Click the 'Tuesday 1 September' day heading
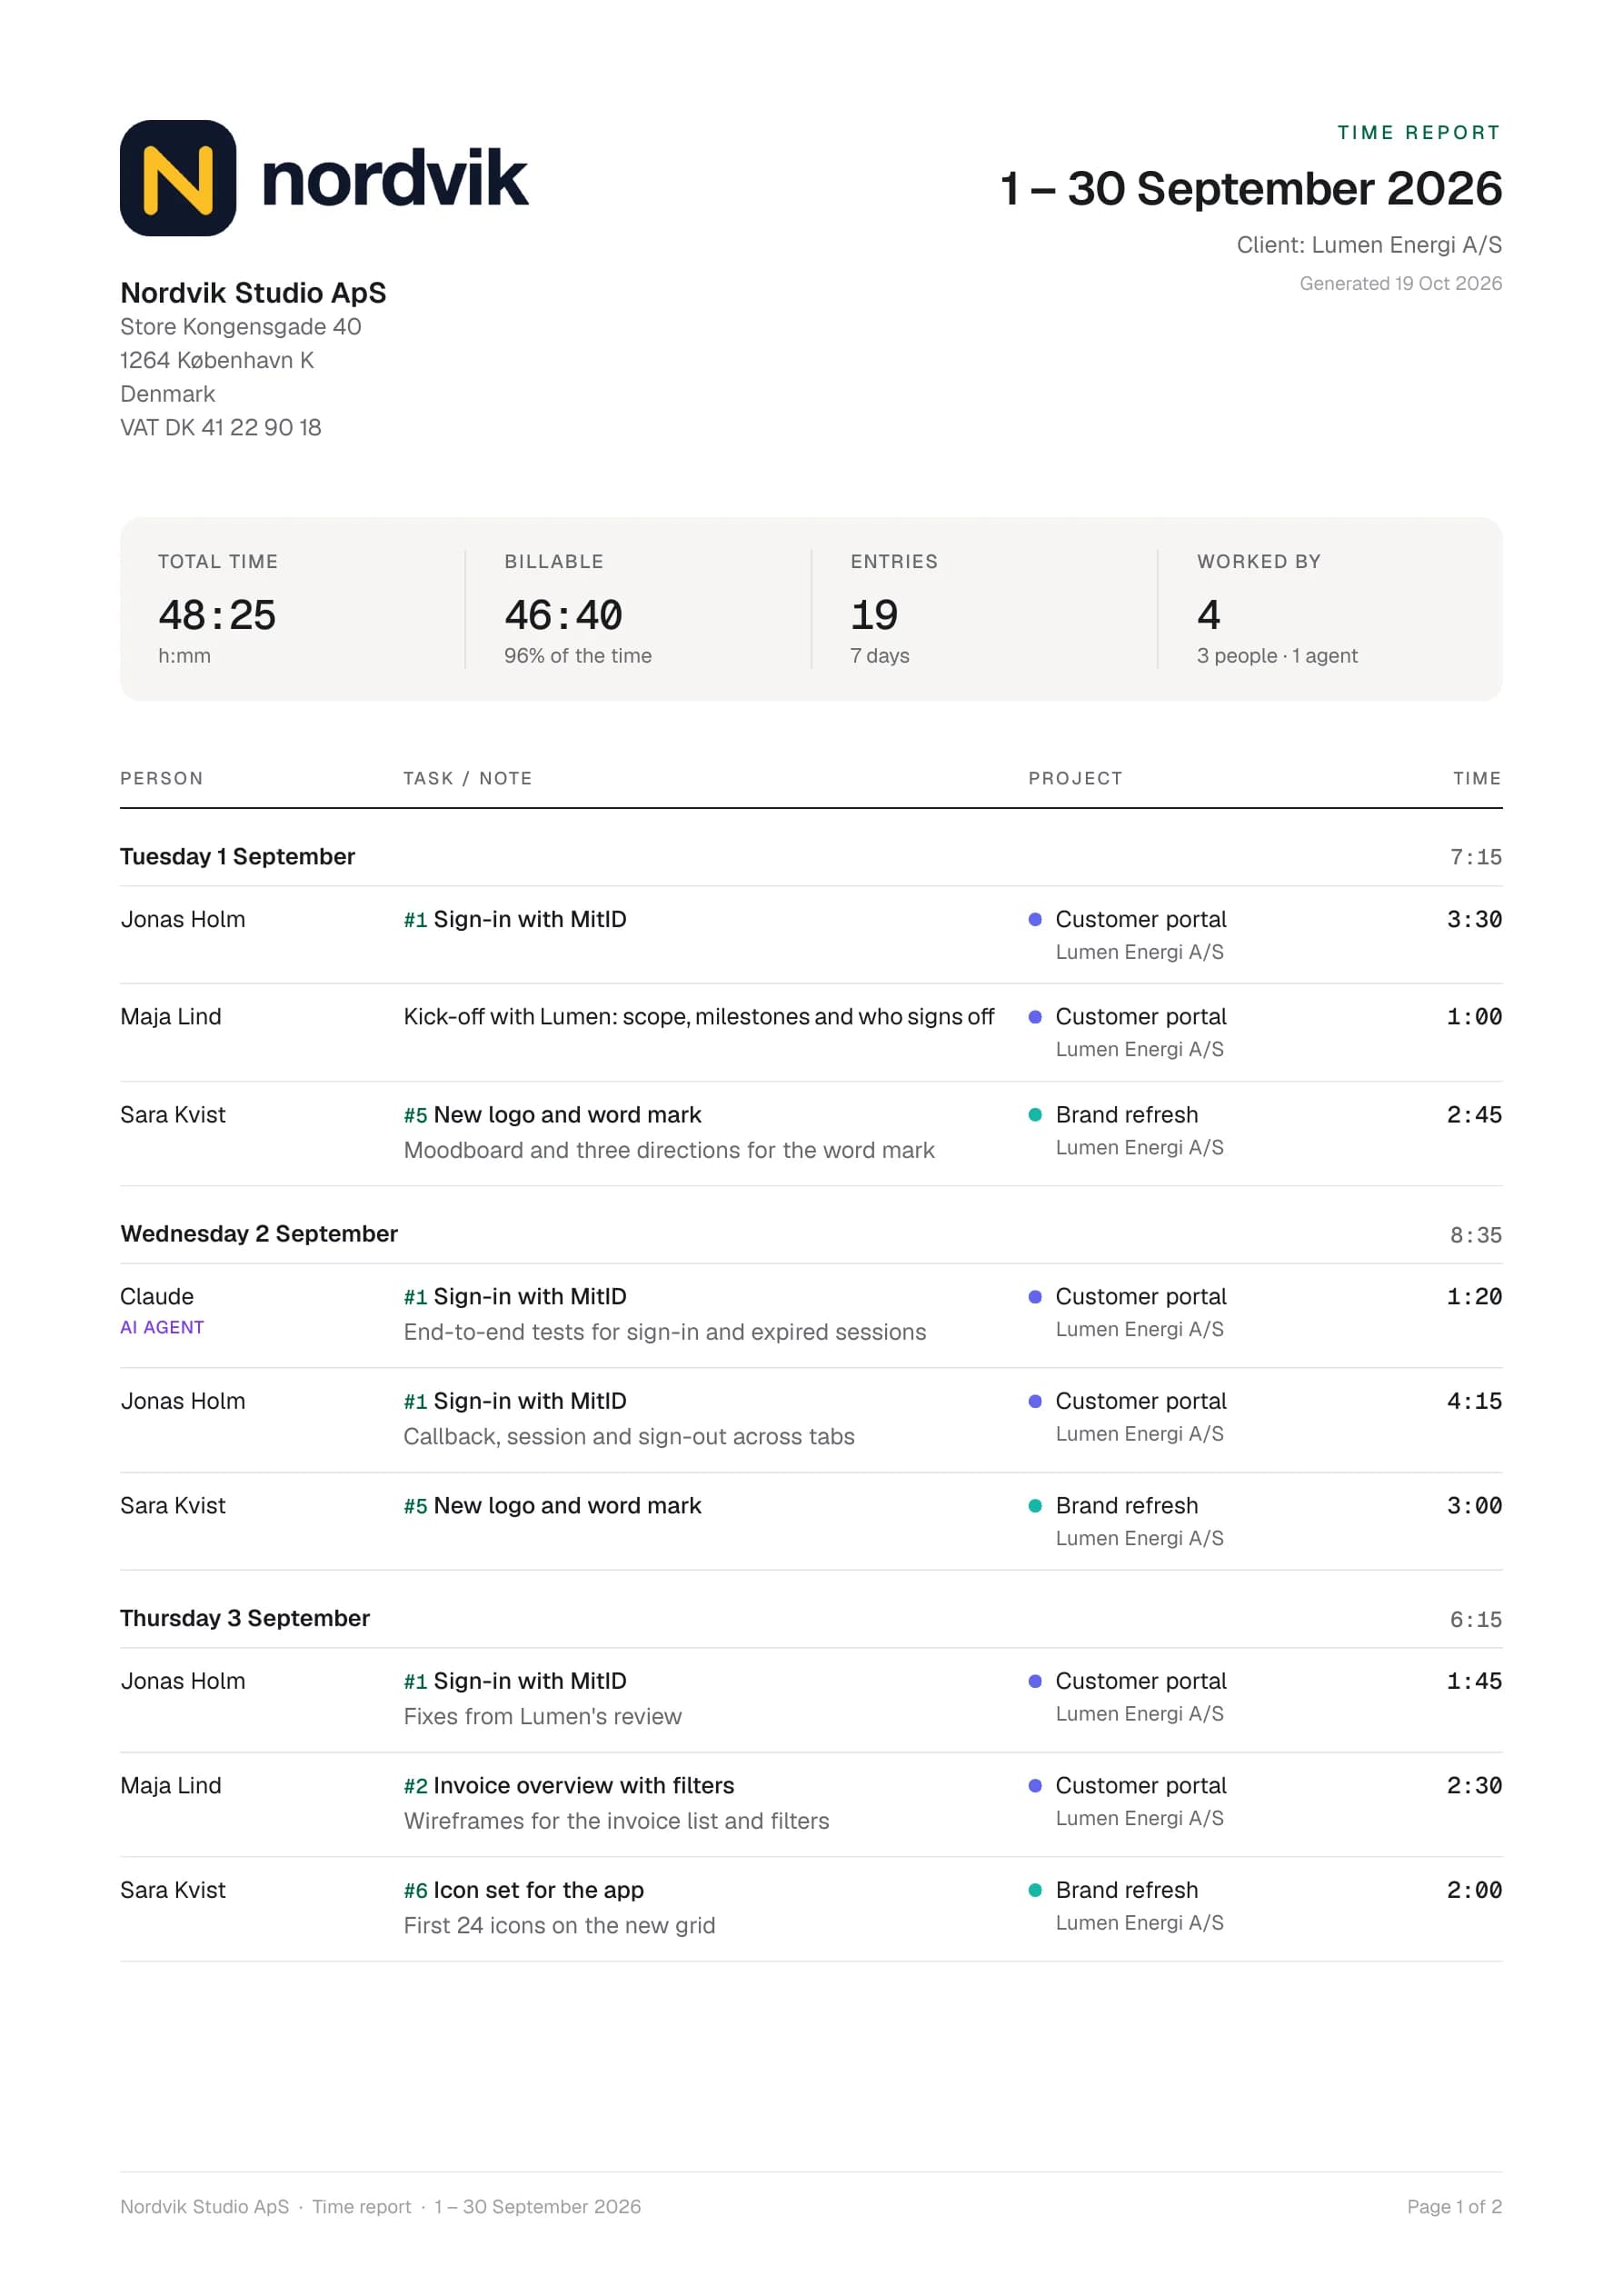Screen dimensions: 1623x2296 coord(238,857)
